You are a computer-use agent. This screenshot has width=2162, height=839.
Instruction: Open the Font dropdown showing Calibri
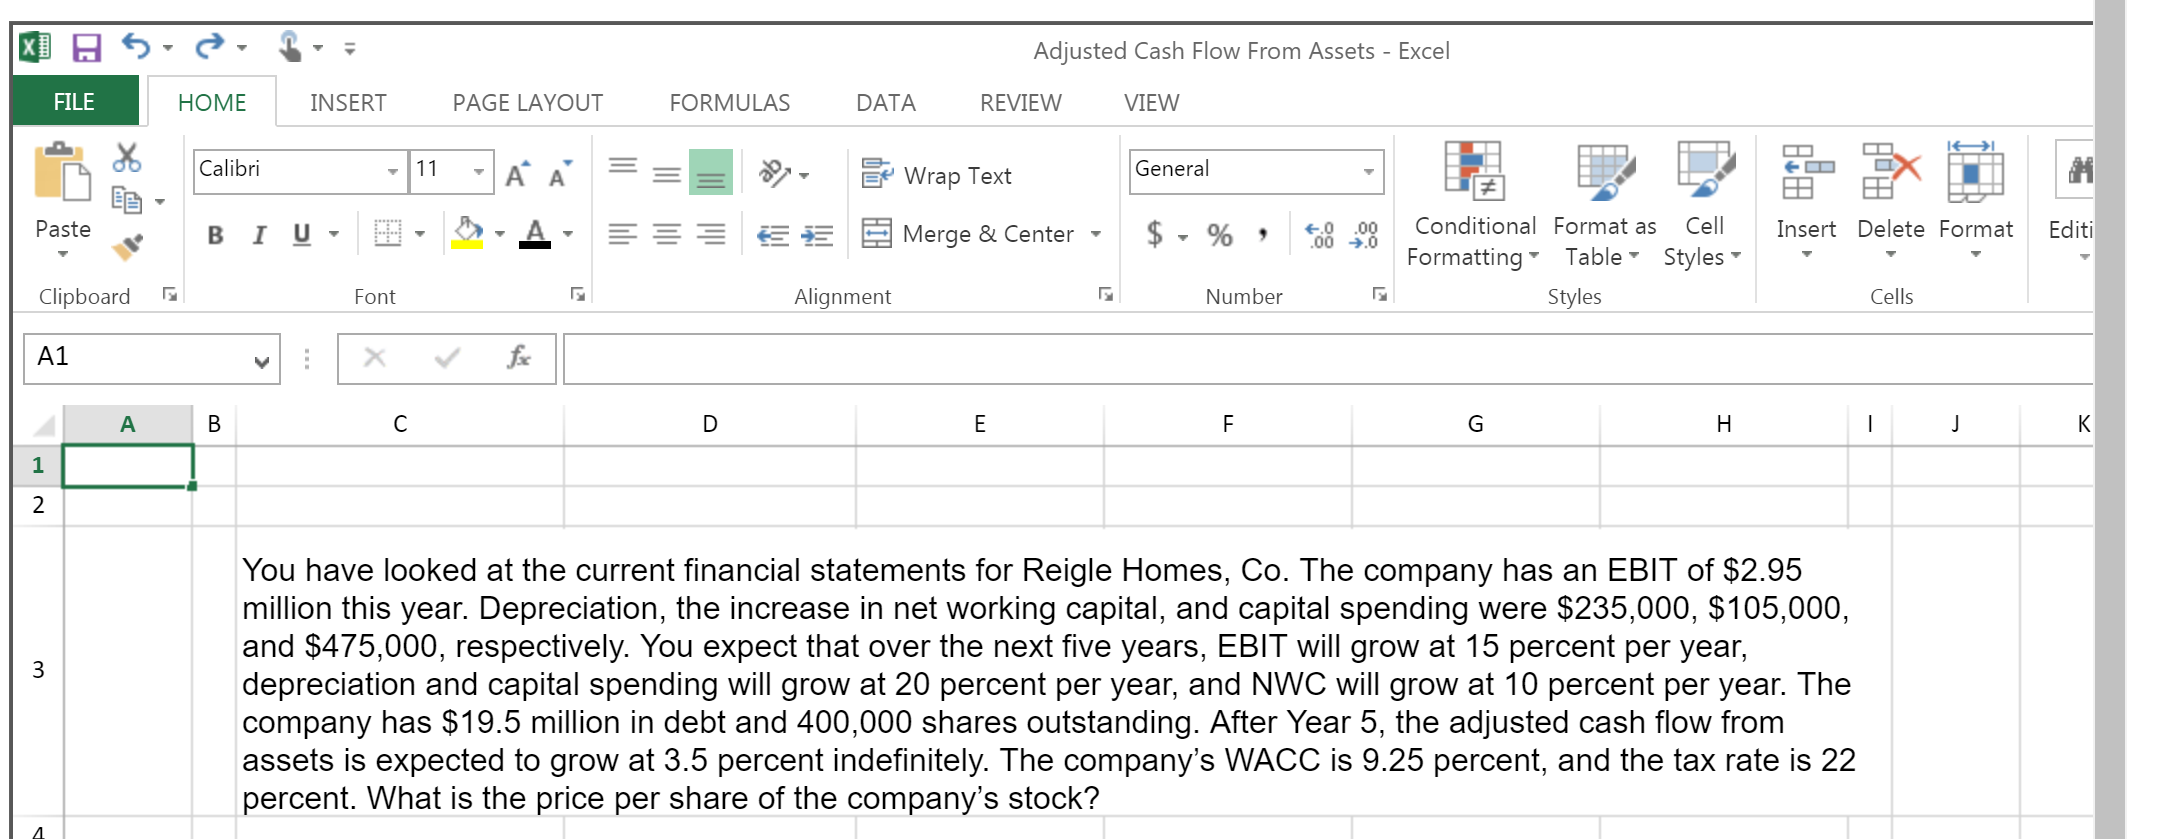391,171
